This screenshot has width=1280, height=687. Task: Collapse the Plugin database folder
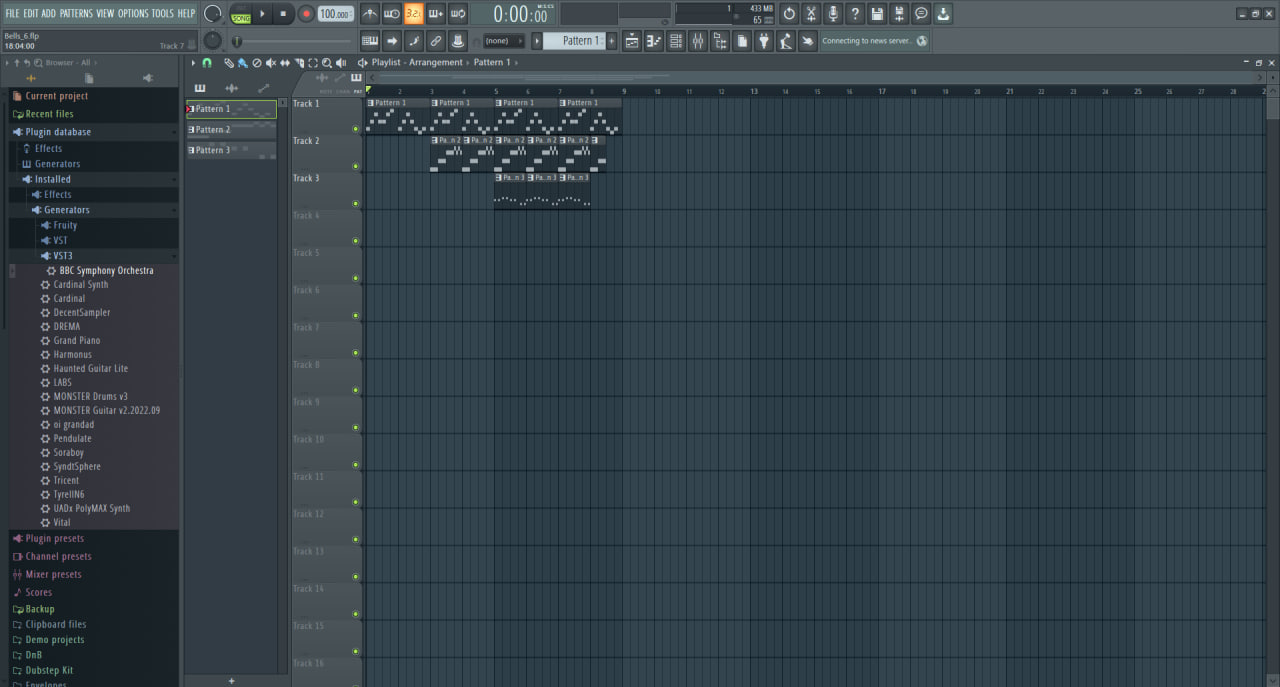point(58,132)
